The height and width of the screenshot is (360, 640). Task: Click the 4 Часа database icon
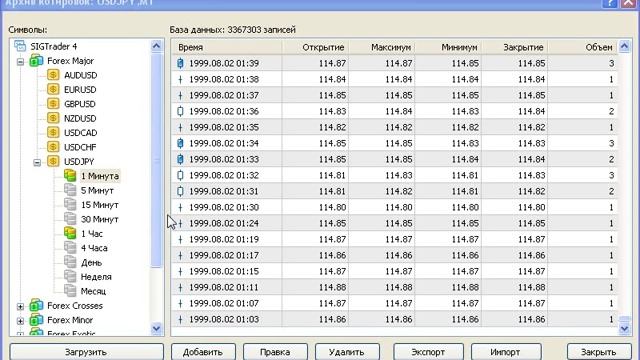pyautogui.click(x=70, y=248)
